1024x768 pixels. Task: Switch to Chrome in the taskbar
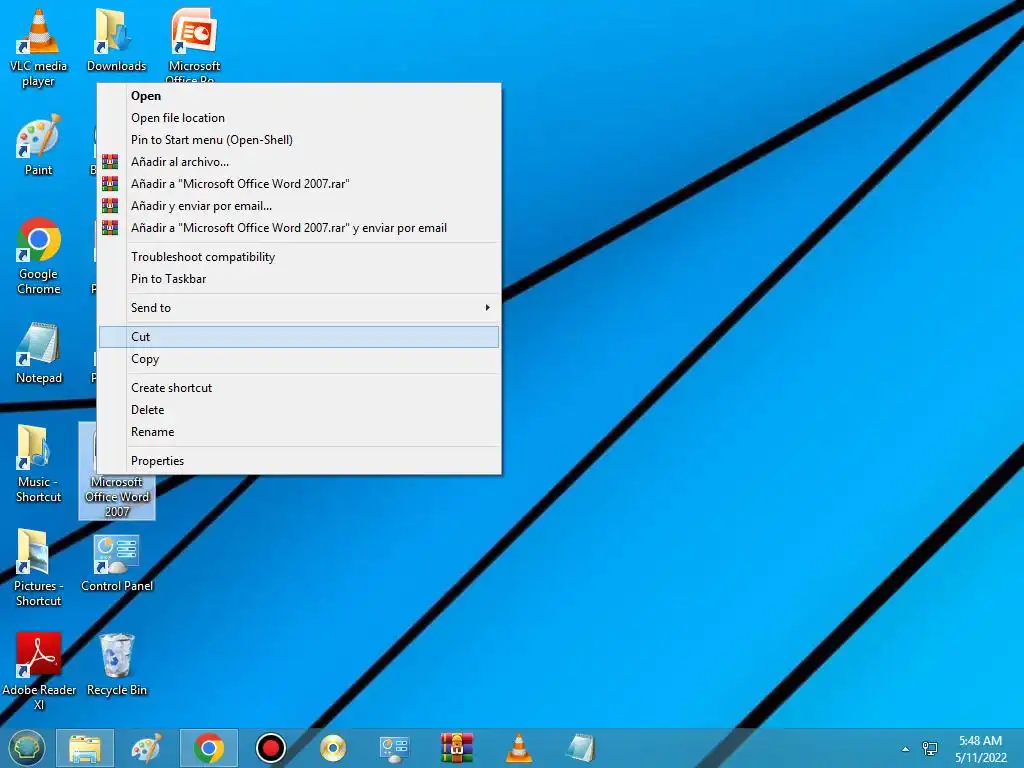208,748
